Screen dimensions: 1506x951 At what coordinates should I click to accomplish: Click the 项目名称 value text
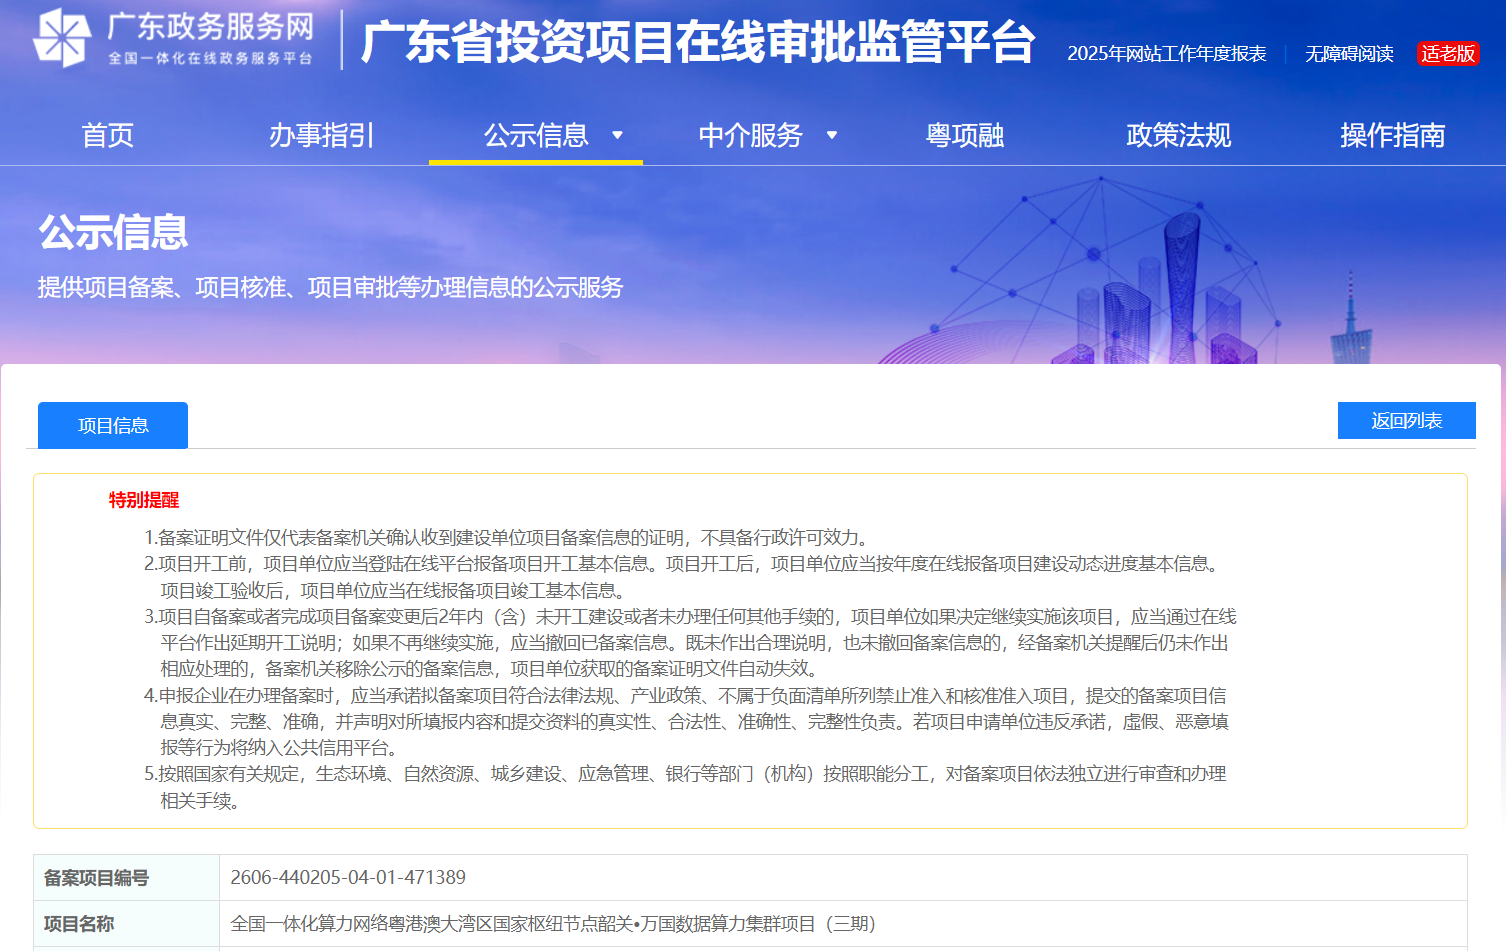(553, 924)
